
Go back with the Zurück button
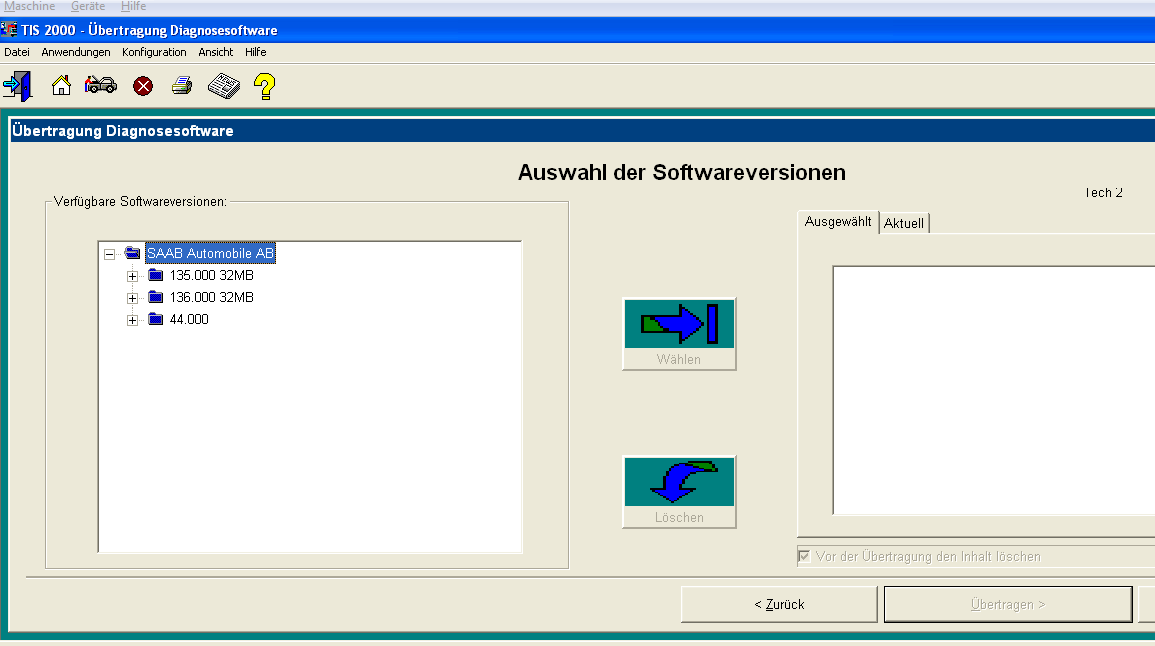(779, 604)
